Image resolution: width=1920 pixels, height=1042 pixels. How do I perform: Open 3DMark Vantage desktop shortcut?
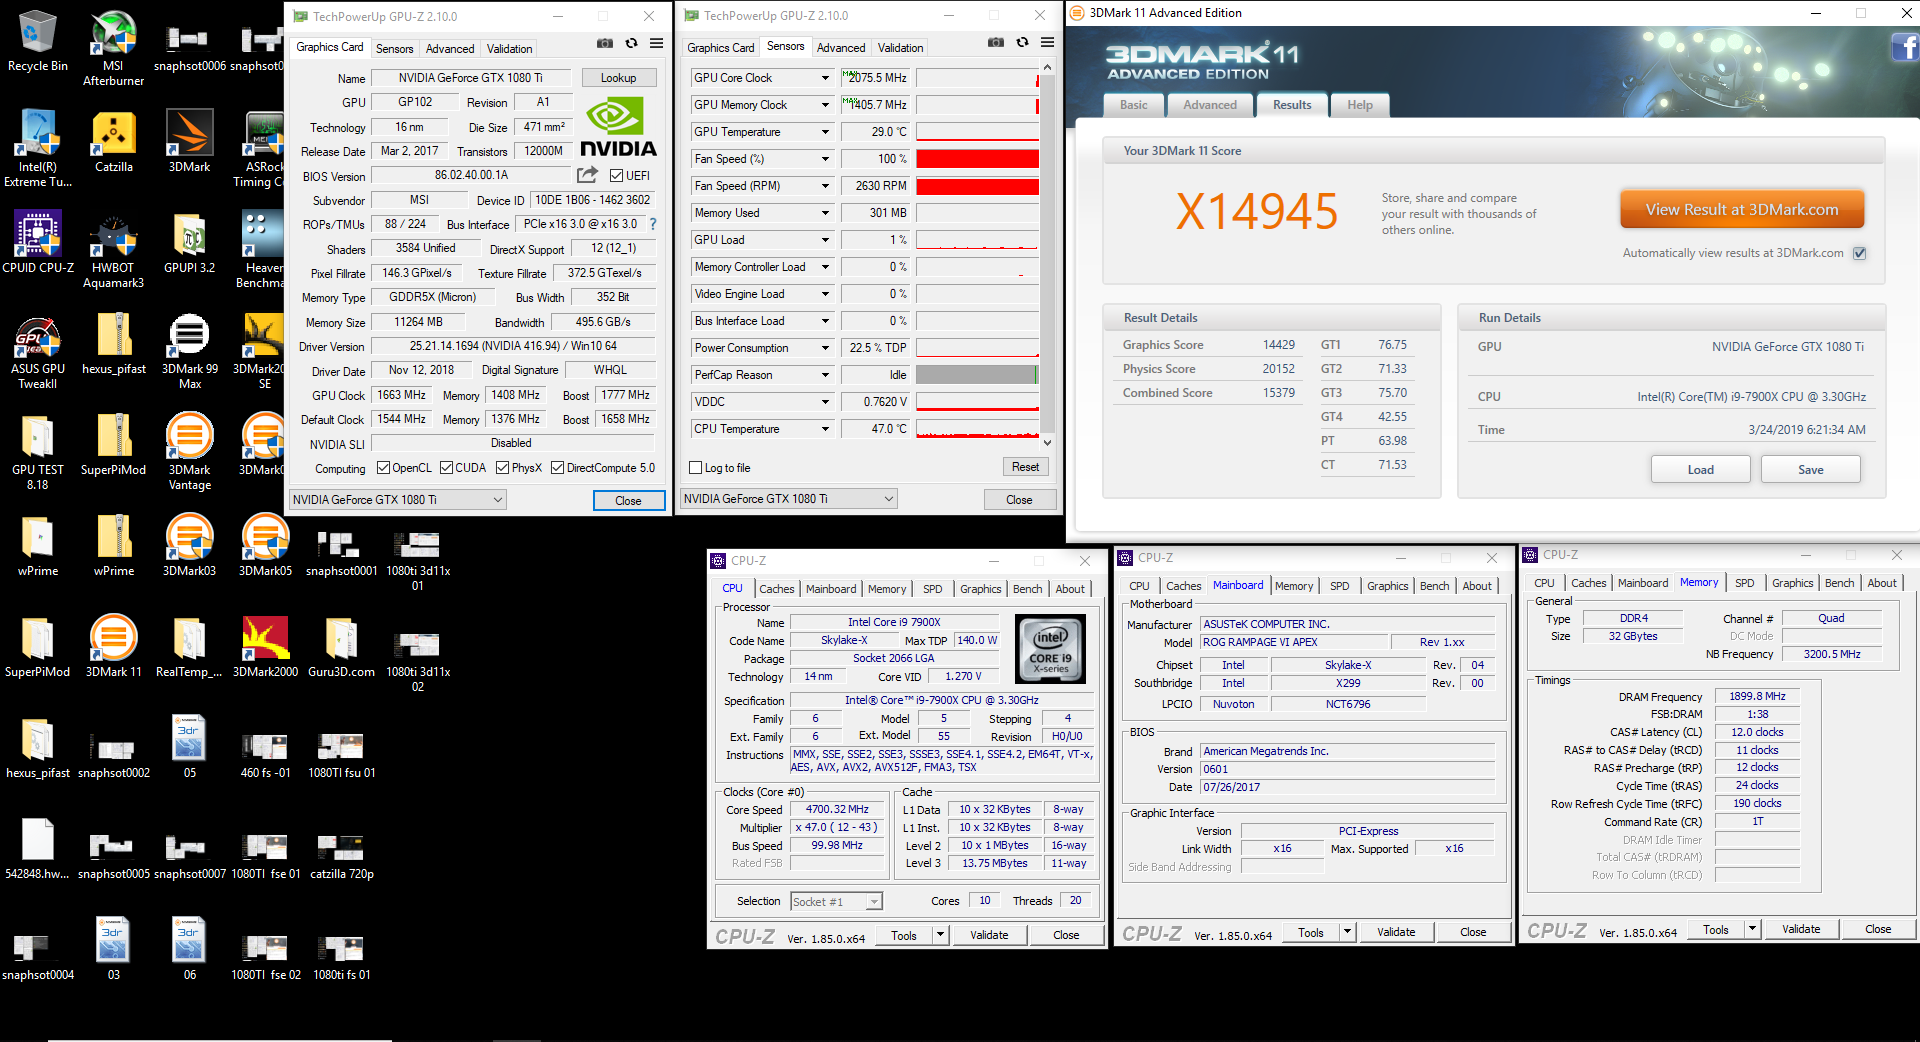pos(189,452)
